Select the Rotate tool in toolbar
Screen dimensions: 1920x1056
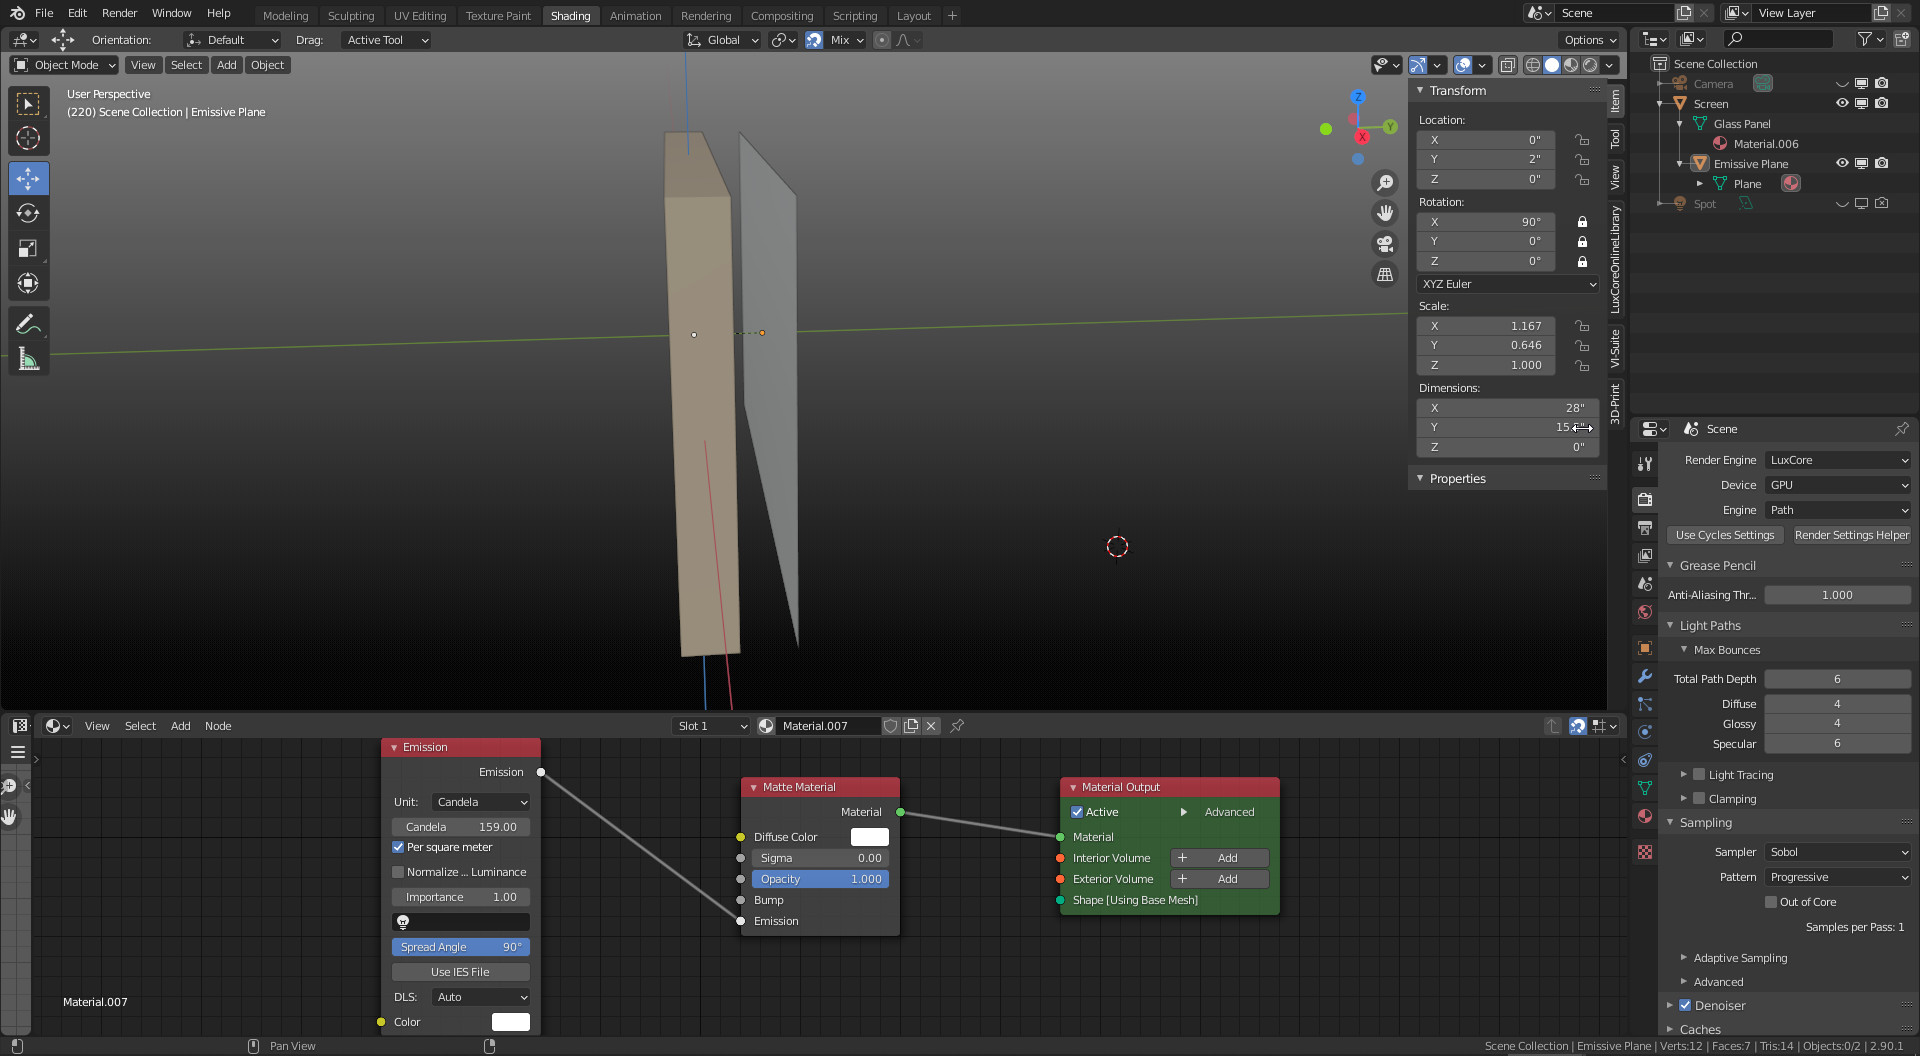[x=28, y=213]
